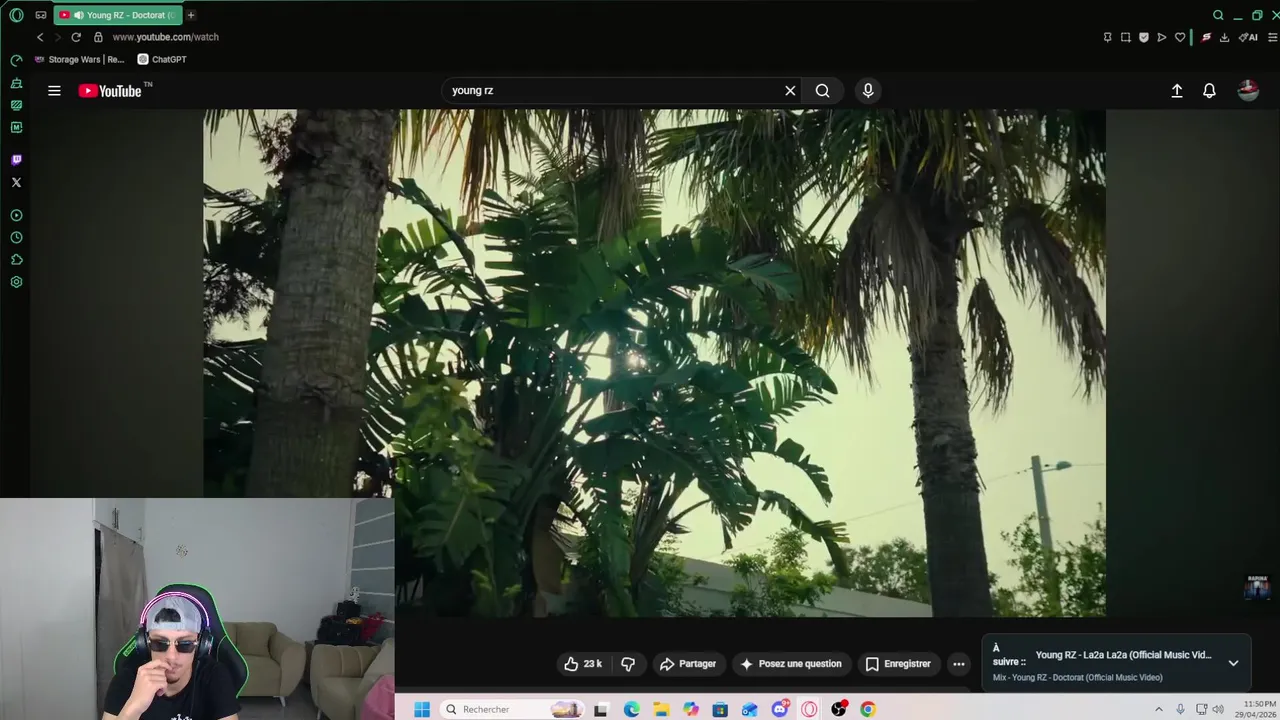
Task: Open ad blocker shield icon
Action: pyautogui.click(x=1144, y=37)
